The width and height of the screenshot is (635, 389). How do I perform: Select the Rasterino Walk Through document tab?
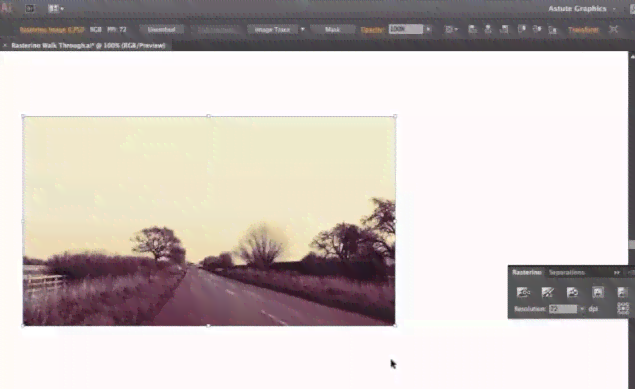tap(88, 46)
